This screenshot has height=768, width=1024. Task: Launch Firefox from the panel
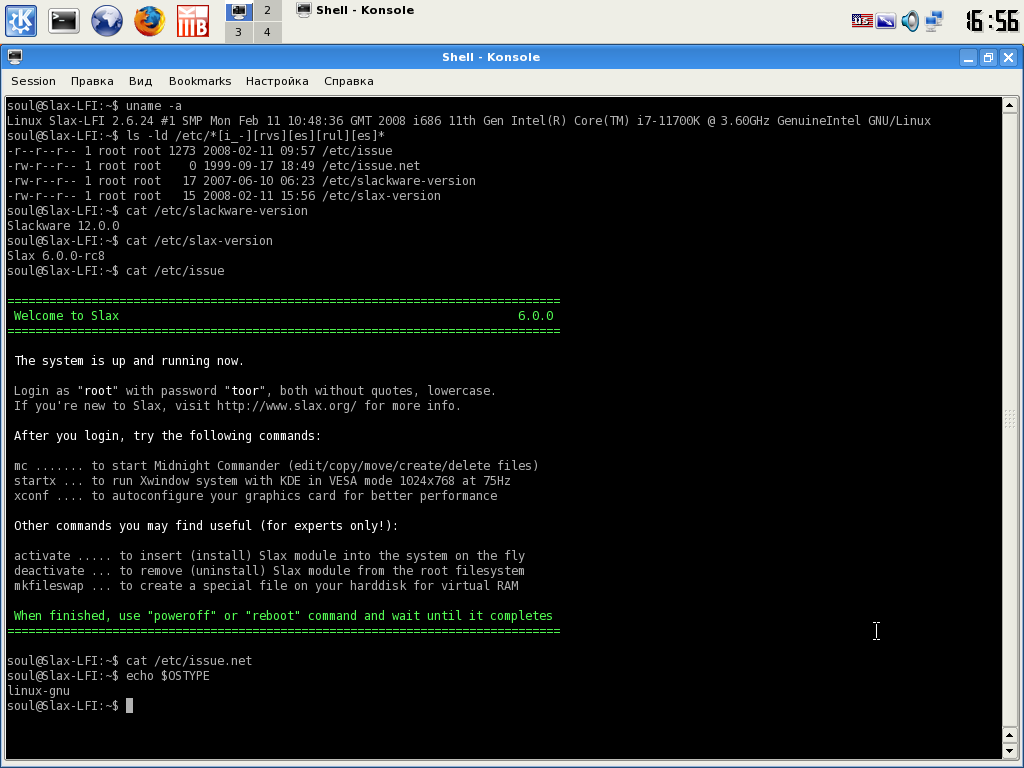click(x=150, y=21)
